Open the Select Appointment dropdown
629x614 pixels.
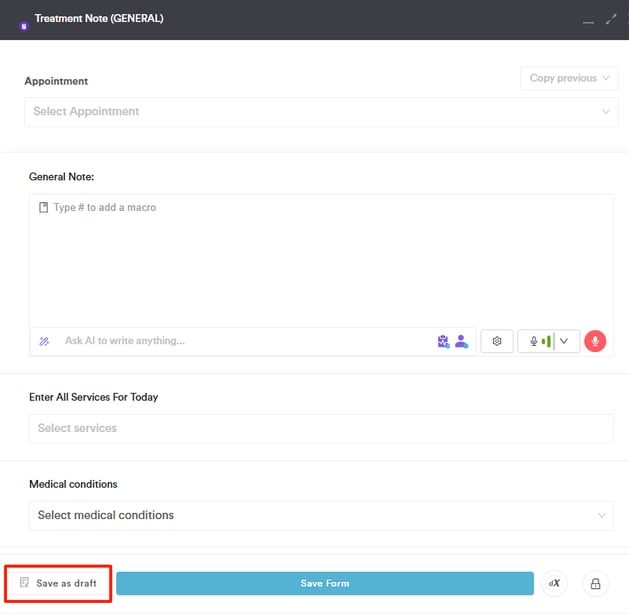tap(321, 112)
